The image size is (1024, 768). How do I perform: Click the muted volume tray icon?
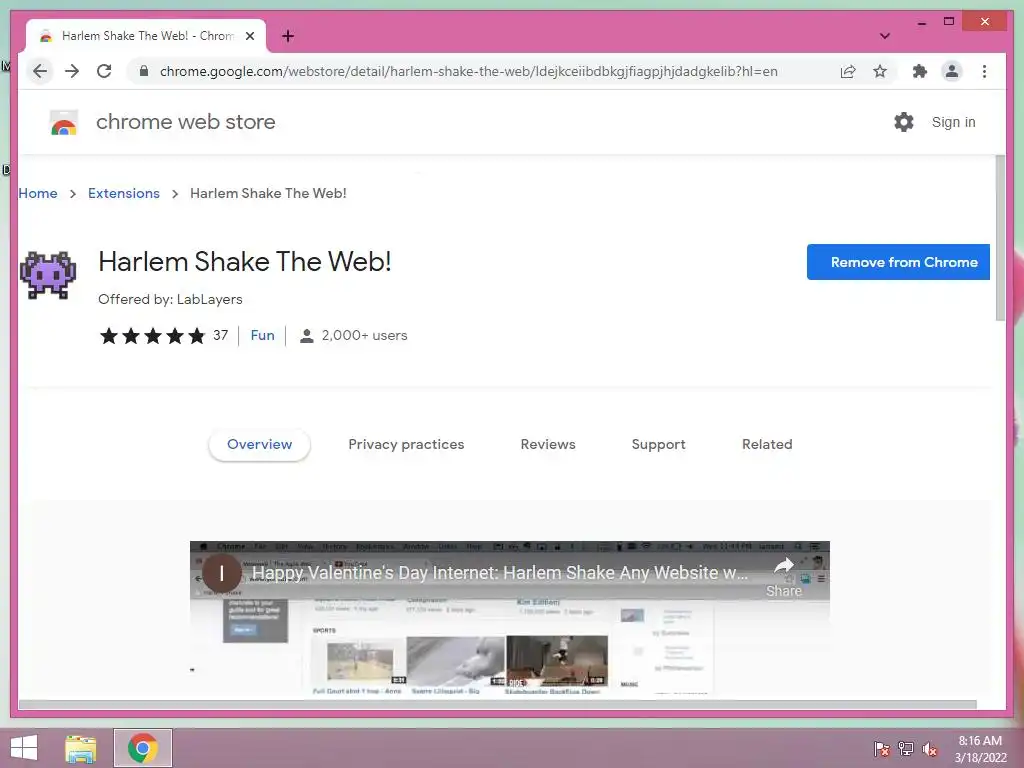[x=930, y=749]
